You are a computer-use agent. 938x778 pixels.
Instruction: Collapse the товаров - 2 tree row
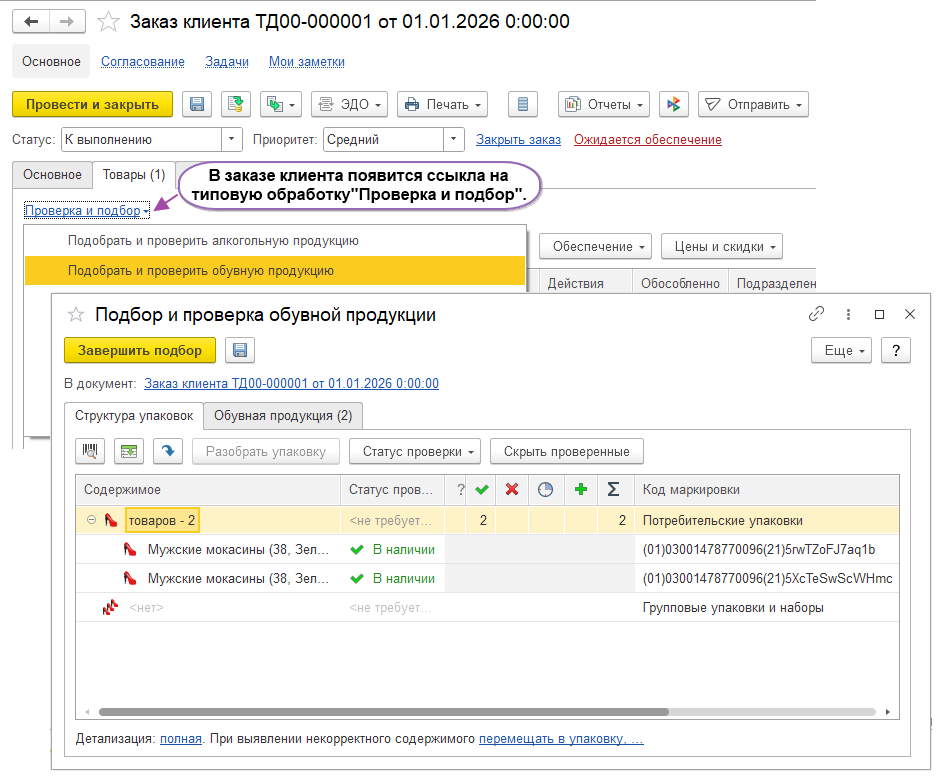click(x=92, y=520)
